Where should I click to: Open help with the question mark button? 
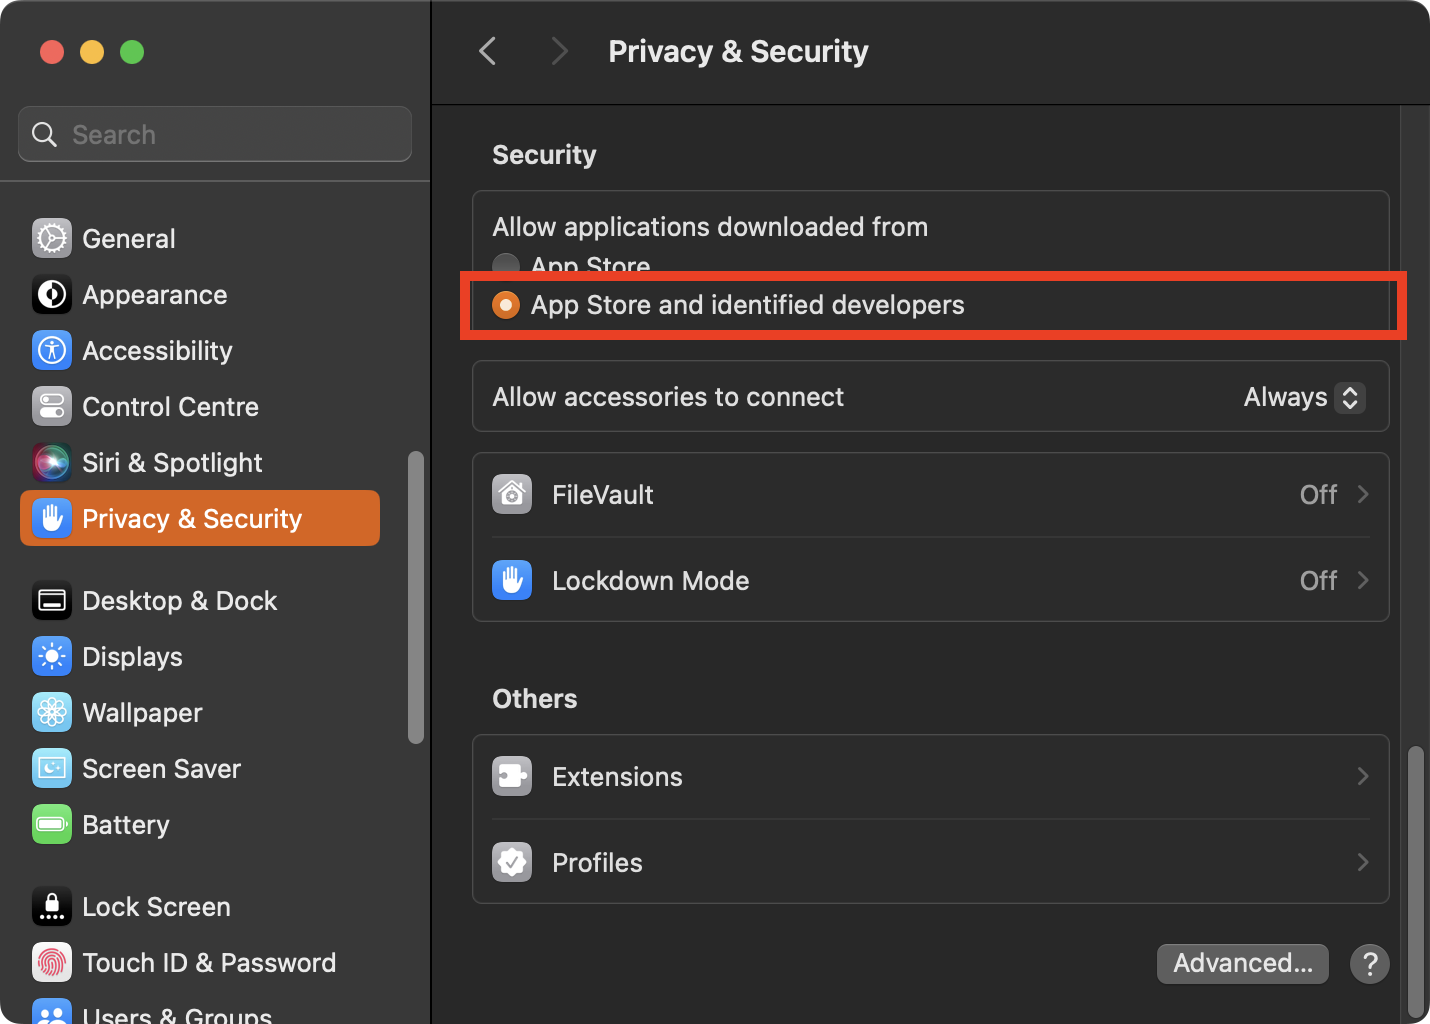pos(1370,964)
